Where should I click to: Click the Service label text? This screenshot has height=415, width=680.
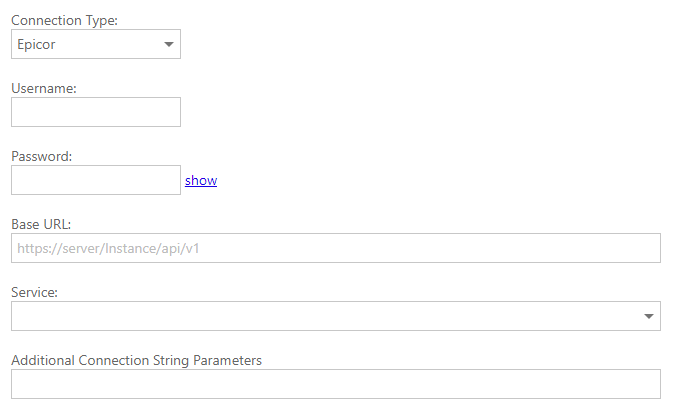coord(34,292)
